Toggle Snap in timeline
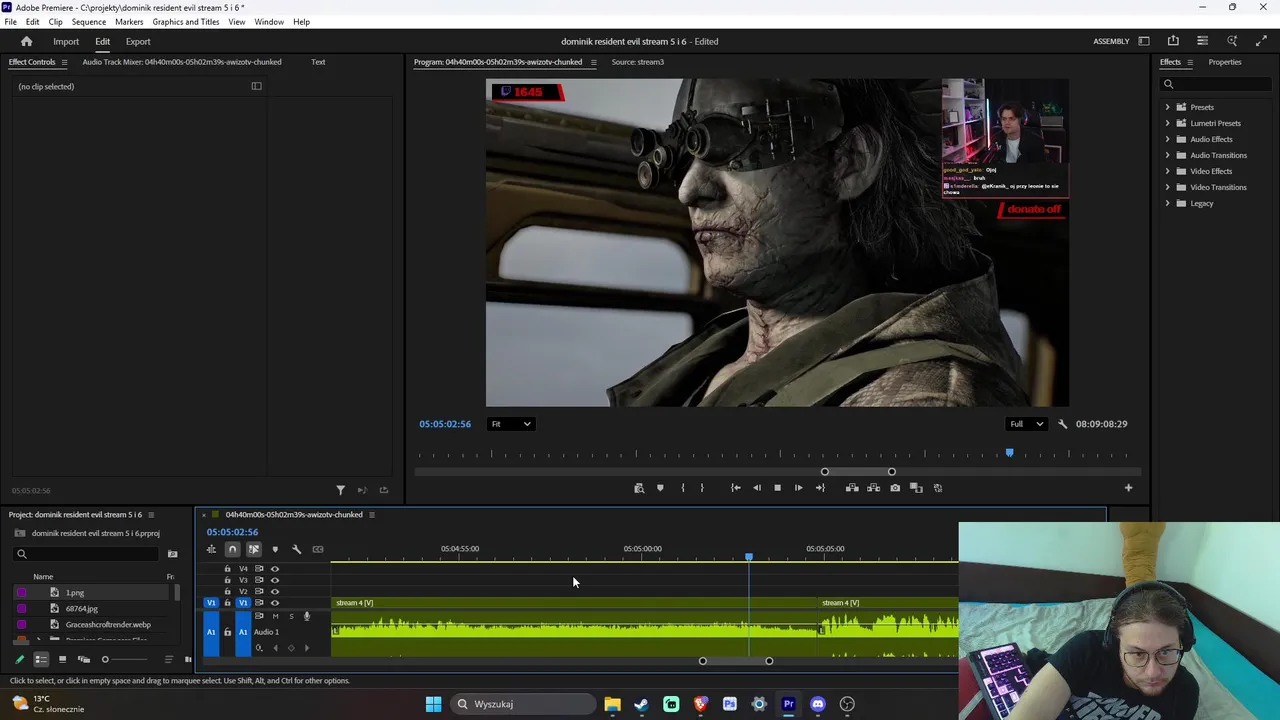Image resolution: width=1280 pixels, height=720 pixels. tap(232, 549)
